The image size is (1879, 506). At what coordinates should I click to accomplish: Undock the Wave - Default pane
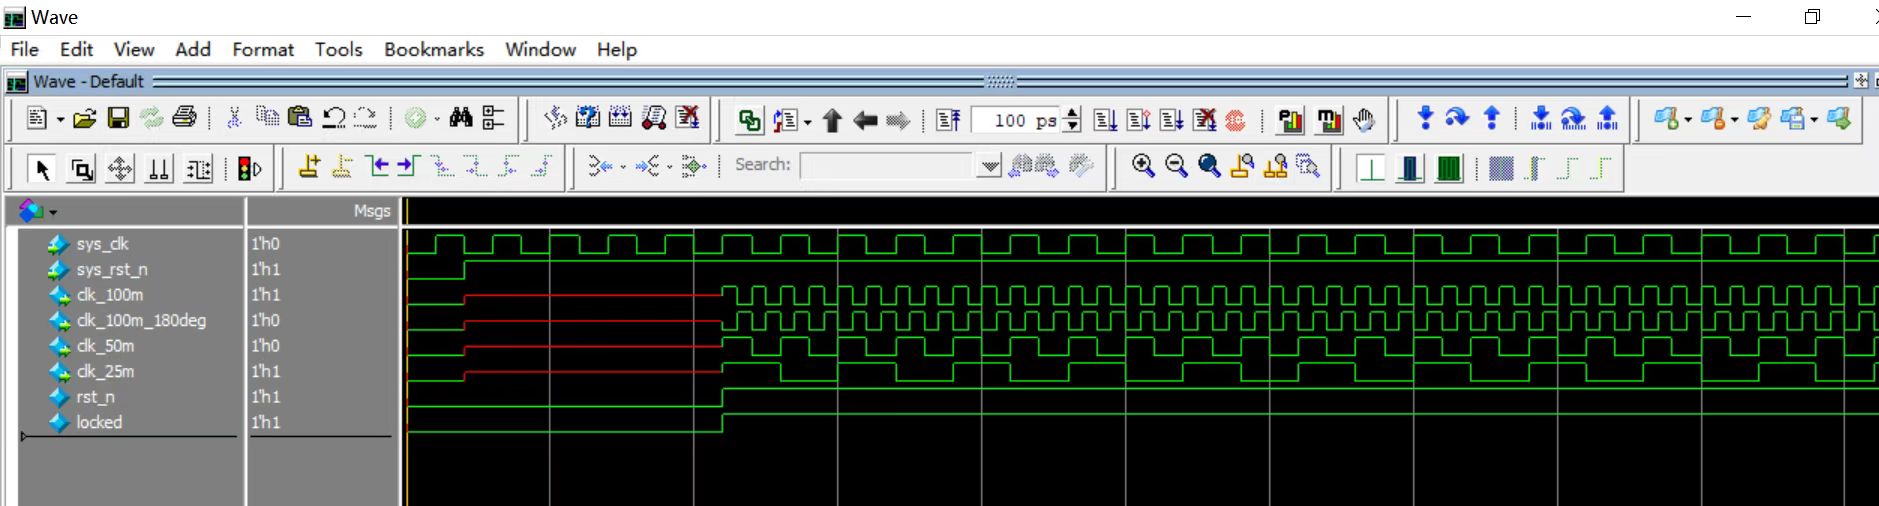1860,80
